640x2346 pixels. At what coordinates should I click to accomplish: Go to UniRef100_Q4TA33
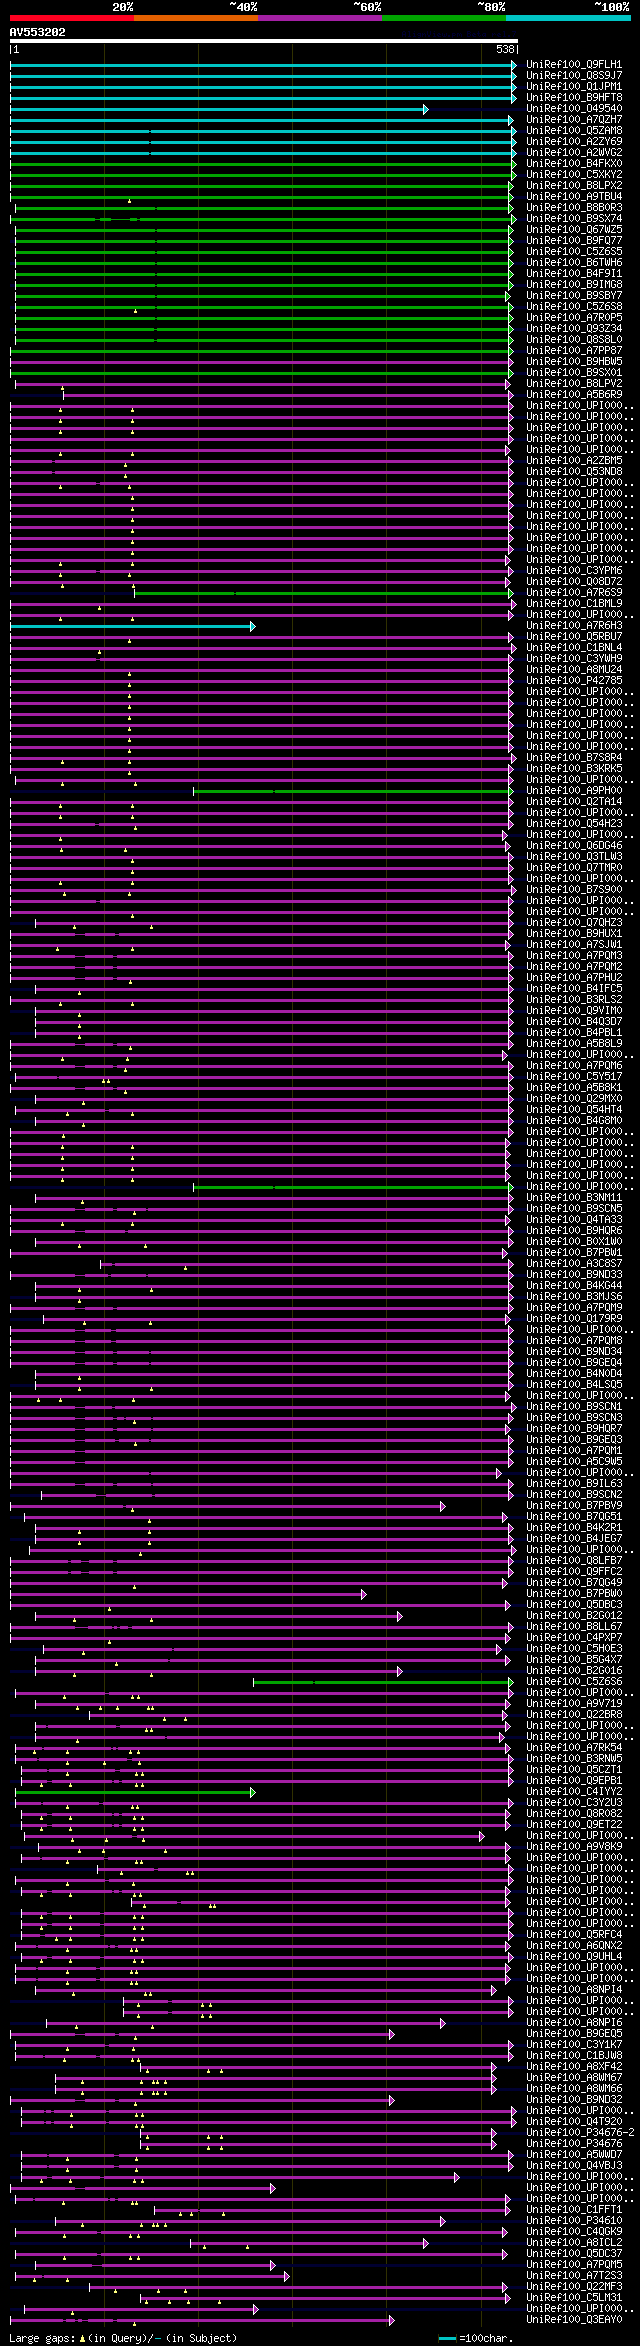coord(574,1220)
